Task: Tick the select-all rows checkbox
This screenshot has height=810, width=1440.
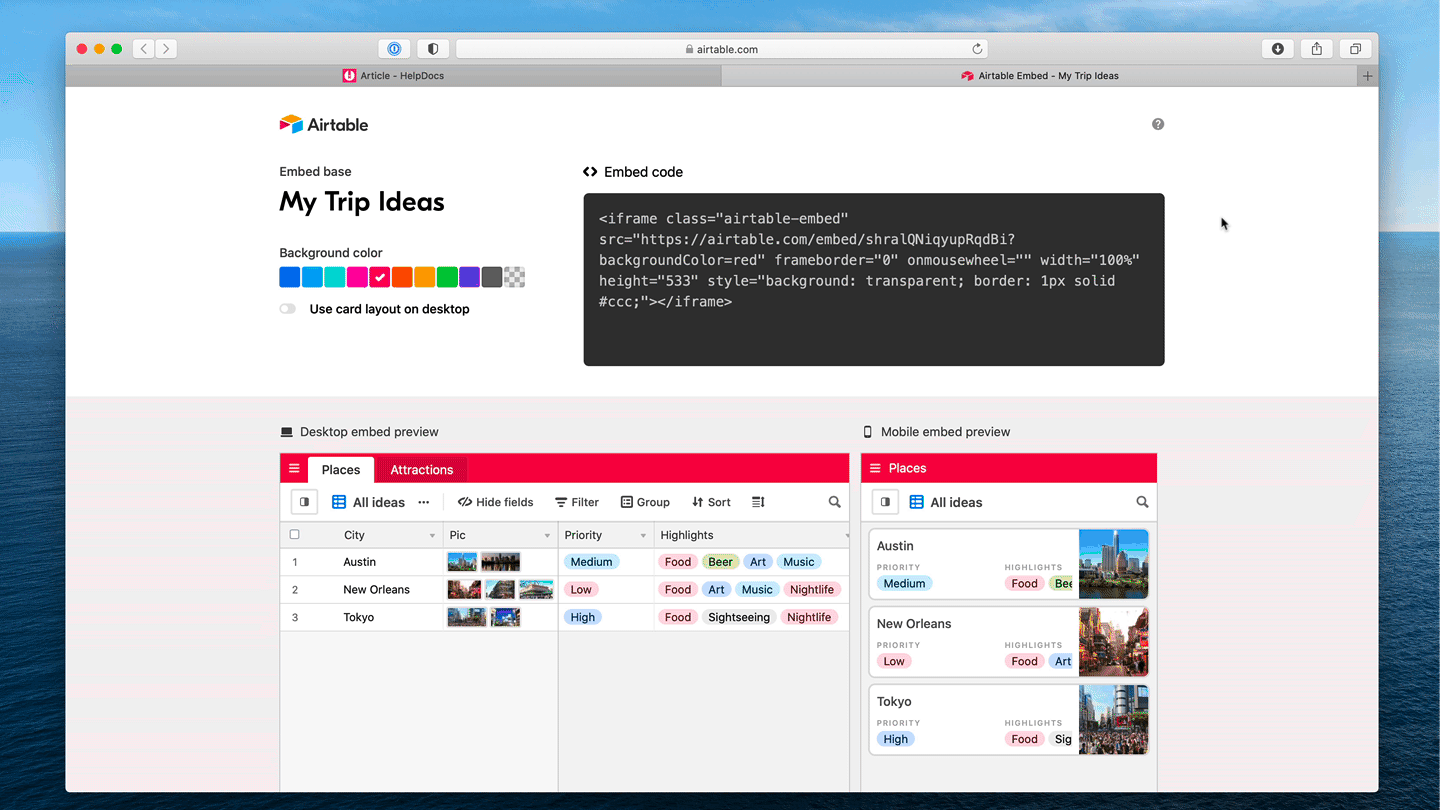Action: 294,535
